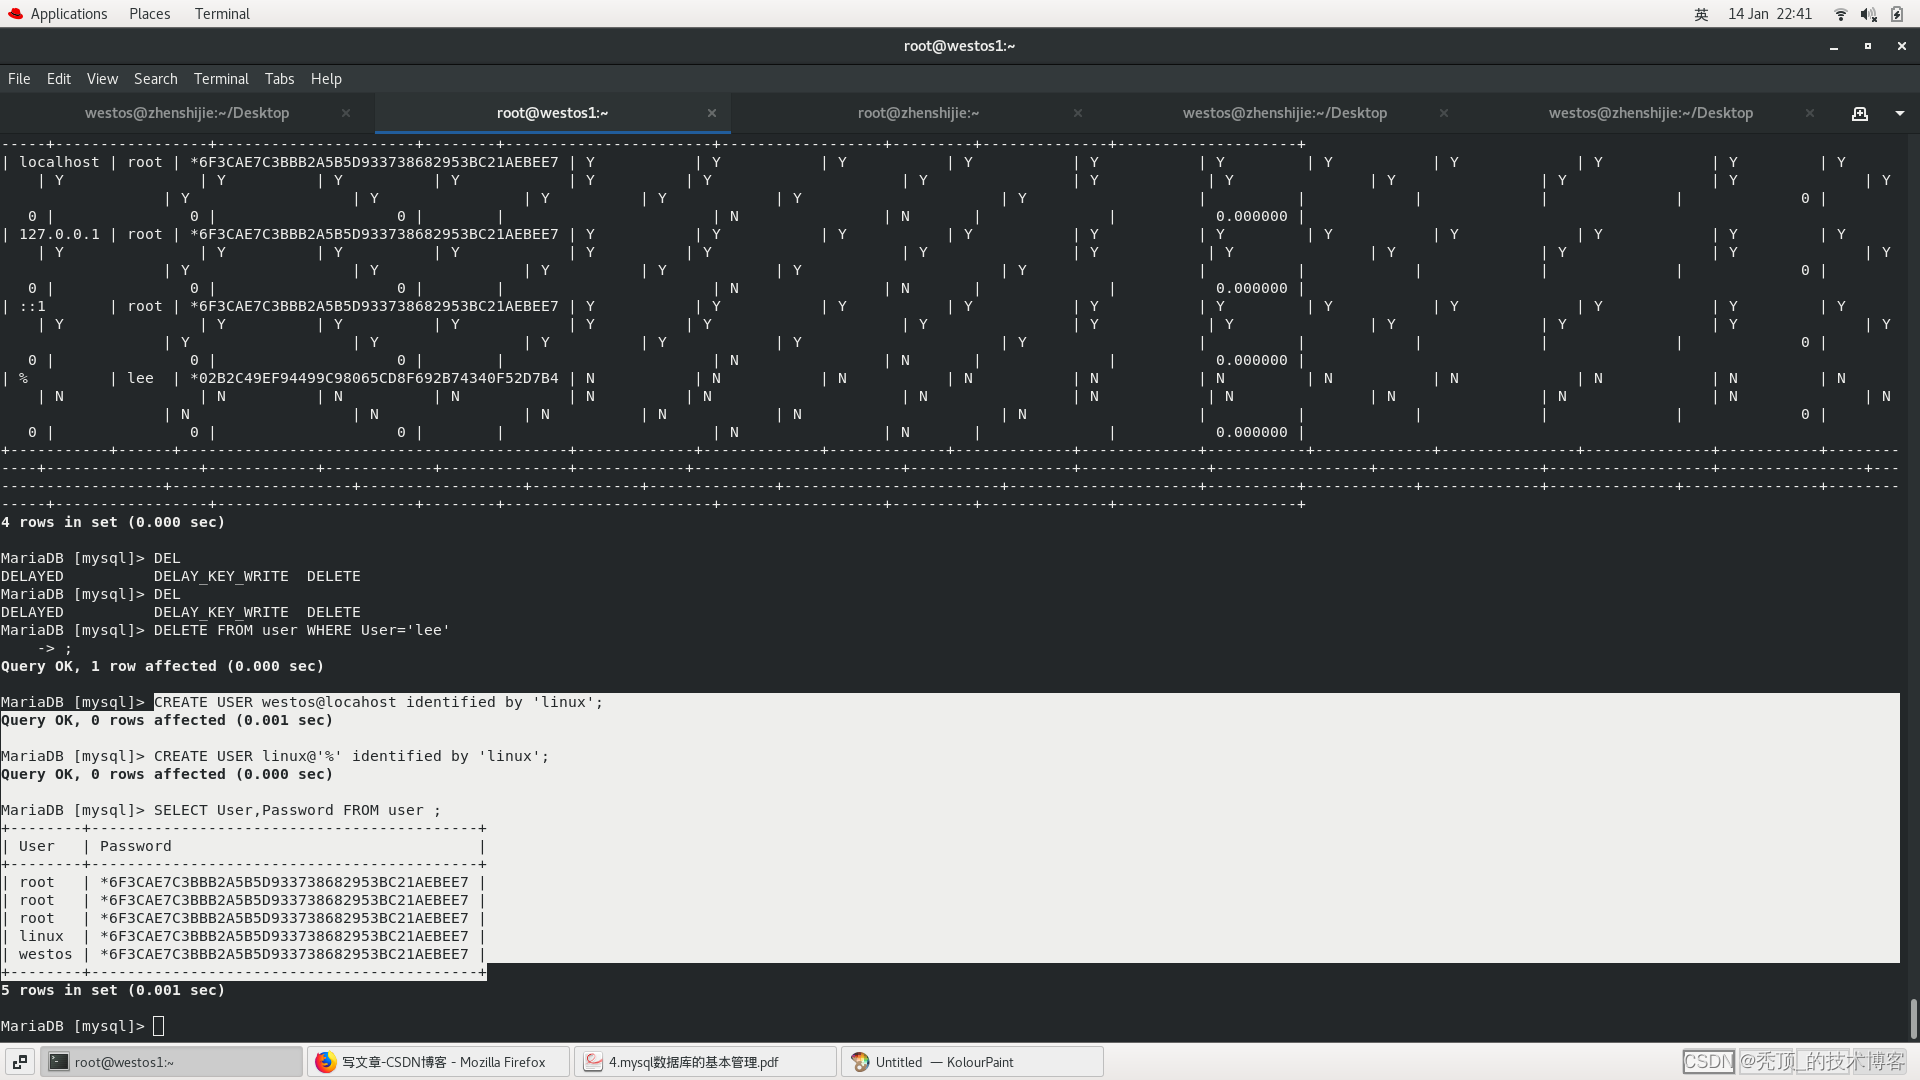This screenshot has width=1920, height=1080.
Task: Click the Wi-Fi status icon
Action: click(1840, 14)
